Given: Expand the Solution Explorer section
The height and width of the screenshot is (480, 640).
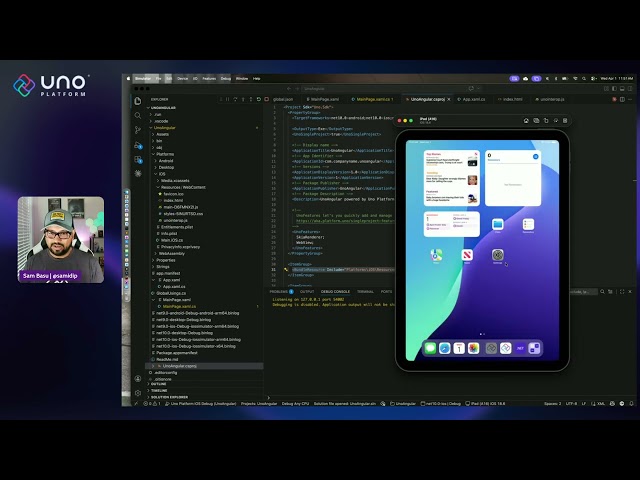Looking at the screenshot, I should pos(169,397).
